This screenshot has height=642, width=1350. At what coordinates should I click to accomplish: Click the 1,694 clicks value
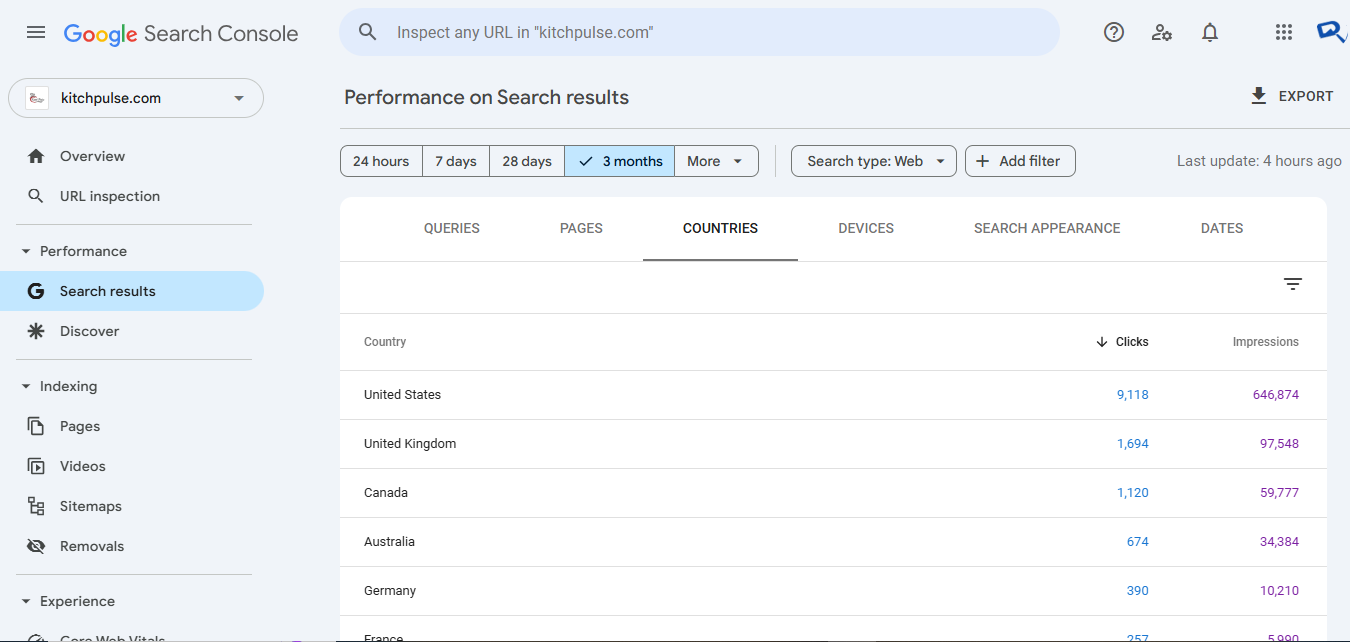point(1133,444)
